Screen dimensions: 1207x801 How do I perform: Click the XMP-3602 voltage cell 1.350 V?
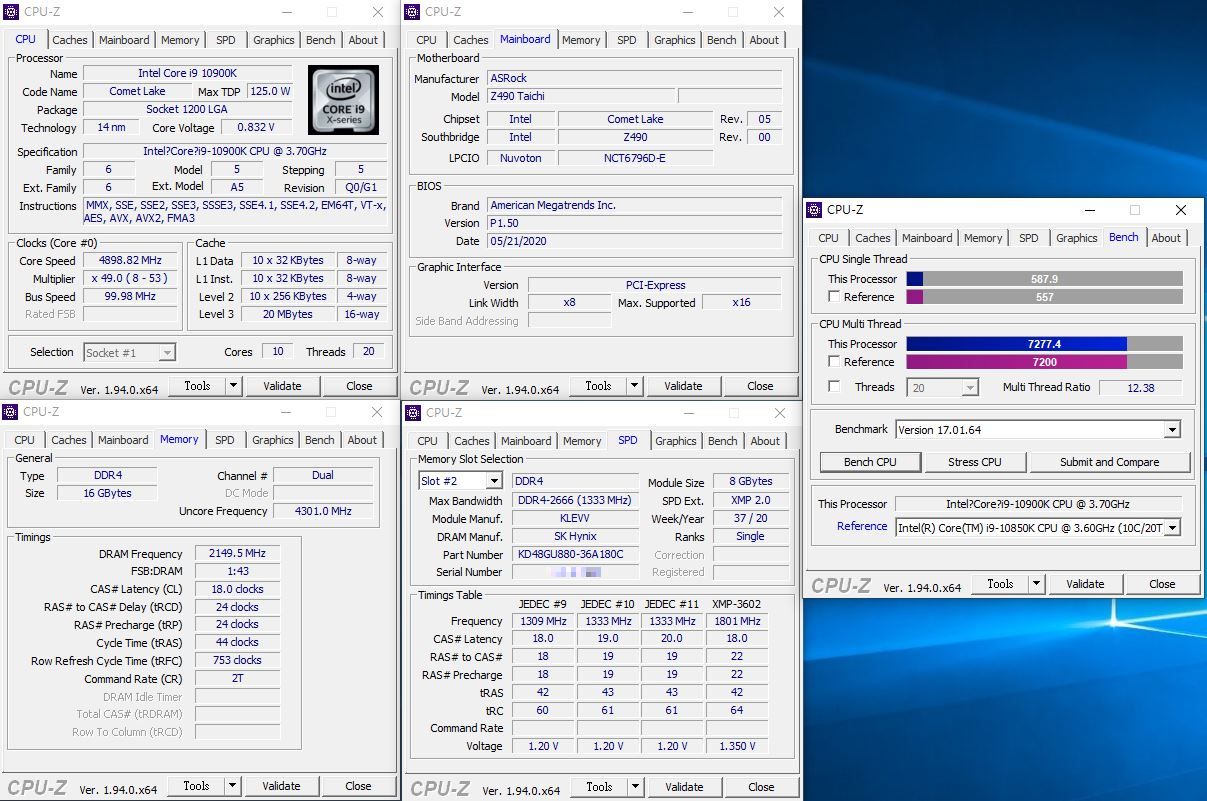click(737, 746)
